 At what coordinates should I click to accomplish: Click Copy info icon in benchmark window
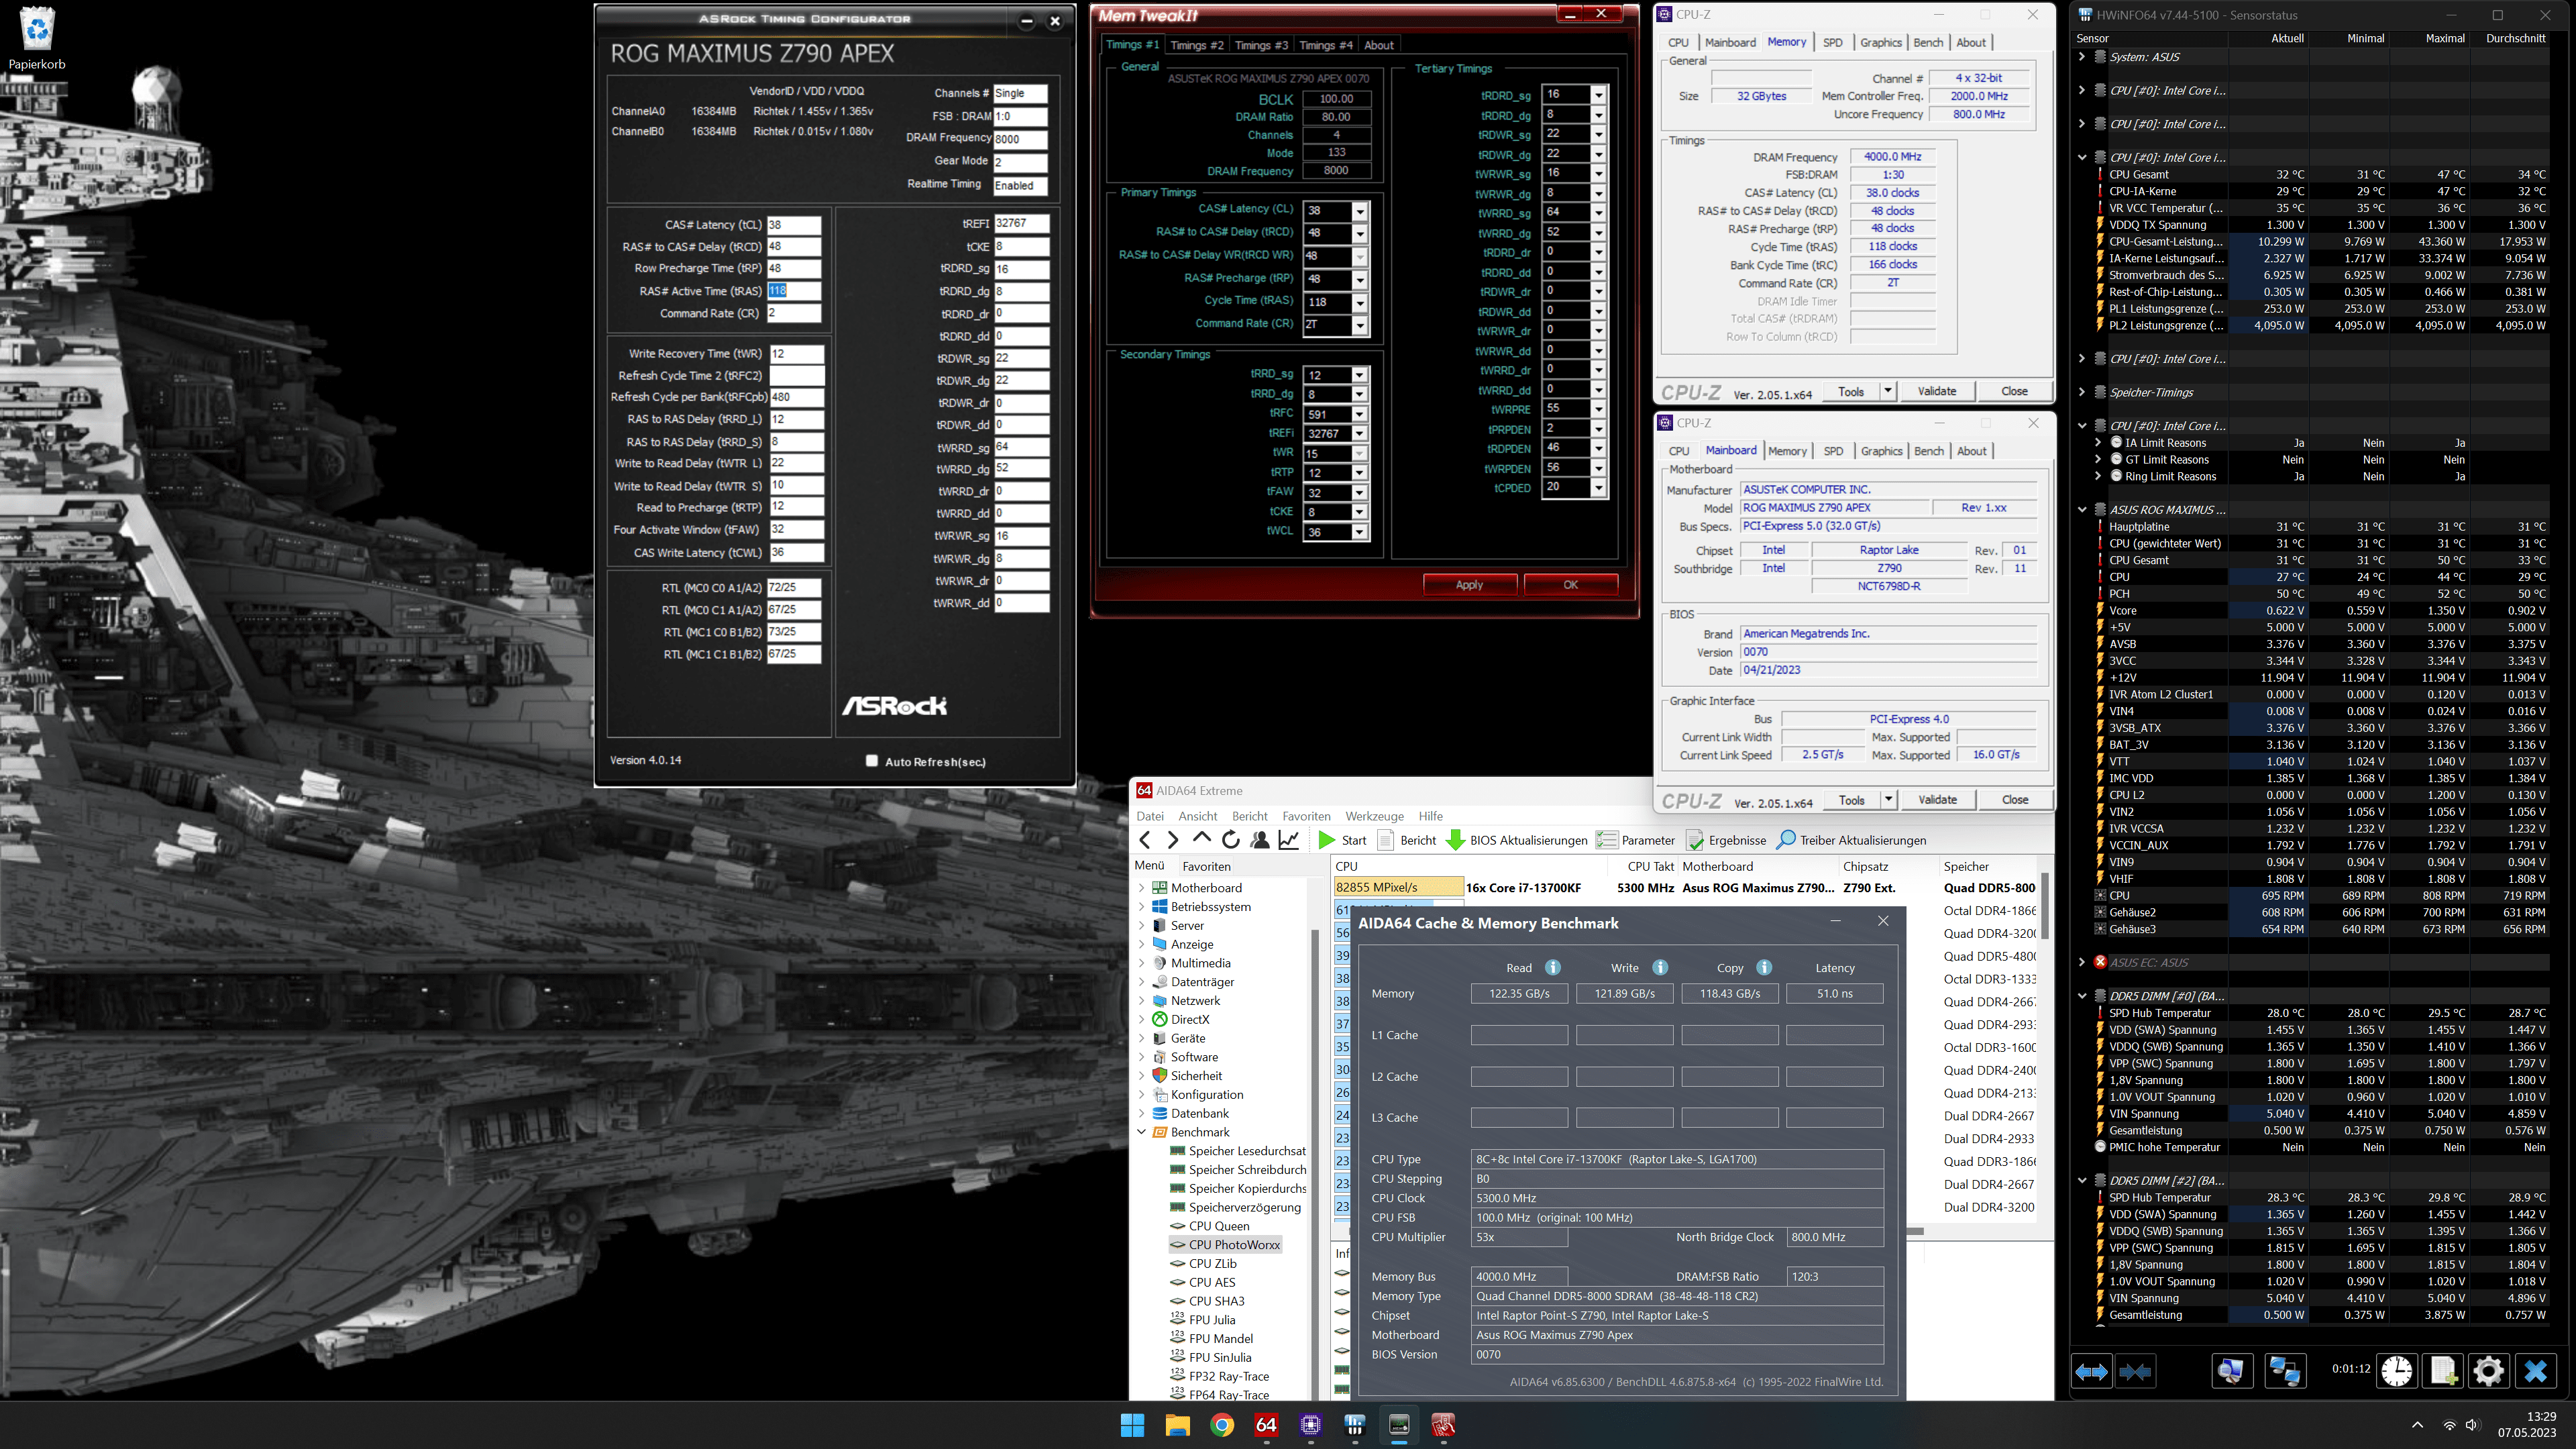click(x=1764, y=967)
